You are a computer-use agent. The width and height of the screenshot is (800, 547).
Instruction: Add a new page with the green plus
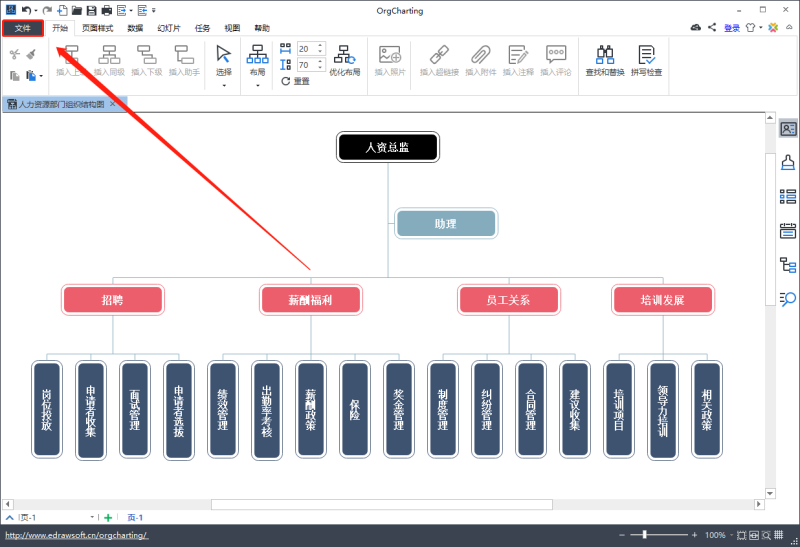point(108,518)
